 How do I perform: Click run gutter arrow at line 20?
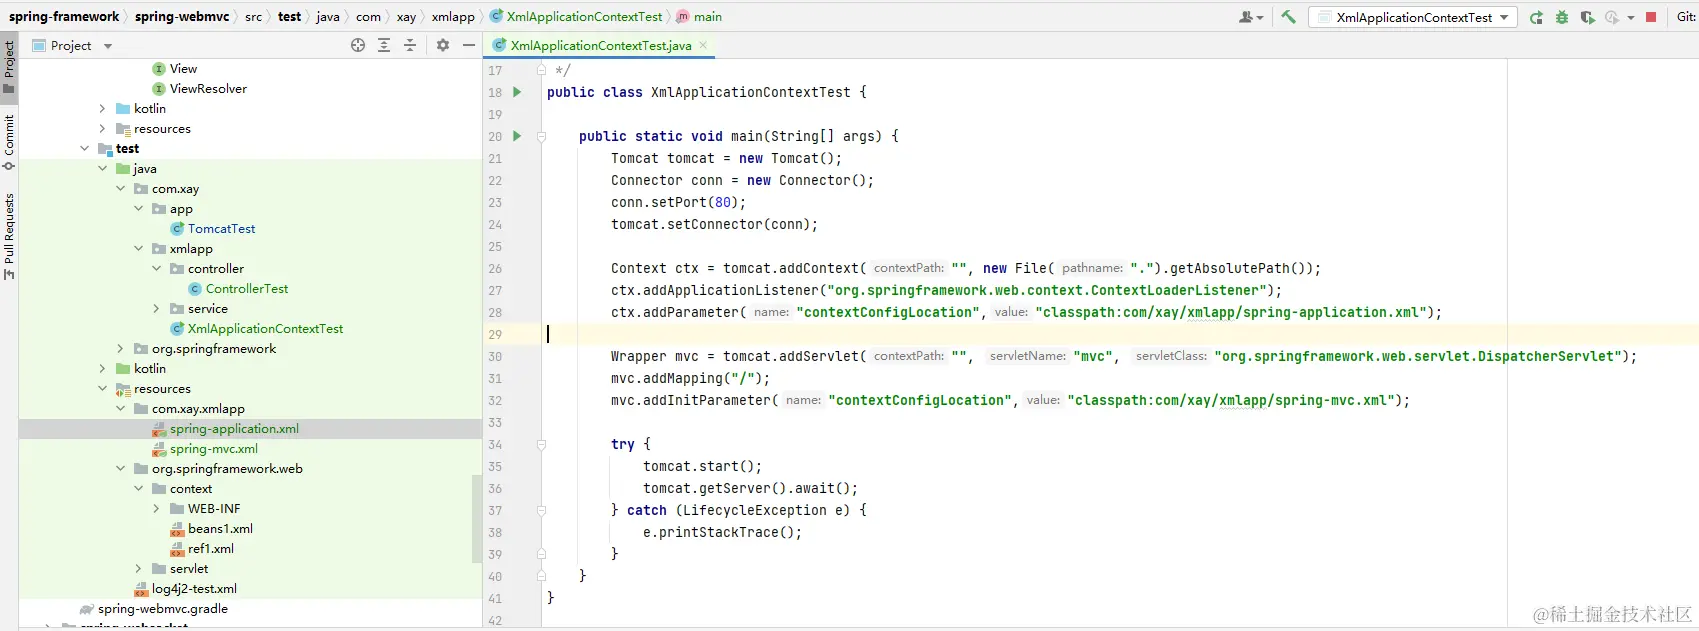point(517,136)
